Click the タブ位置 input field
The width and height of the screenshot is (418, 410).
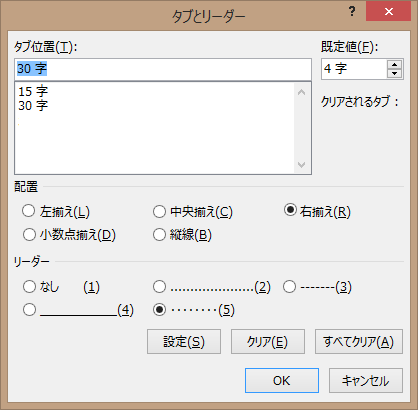pyautogui.click(x=163, y=69)
